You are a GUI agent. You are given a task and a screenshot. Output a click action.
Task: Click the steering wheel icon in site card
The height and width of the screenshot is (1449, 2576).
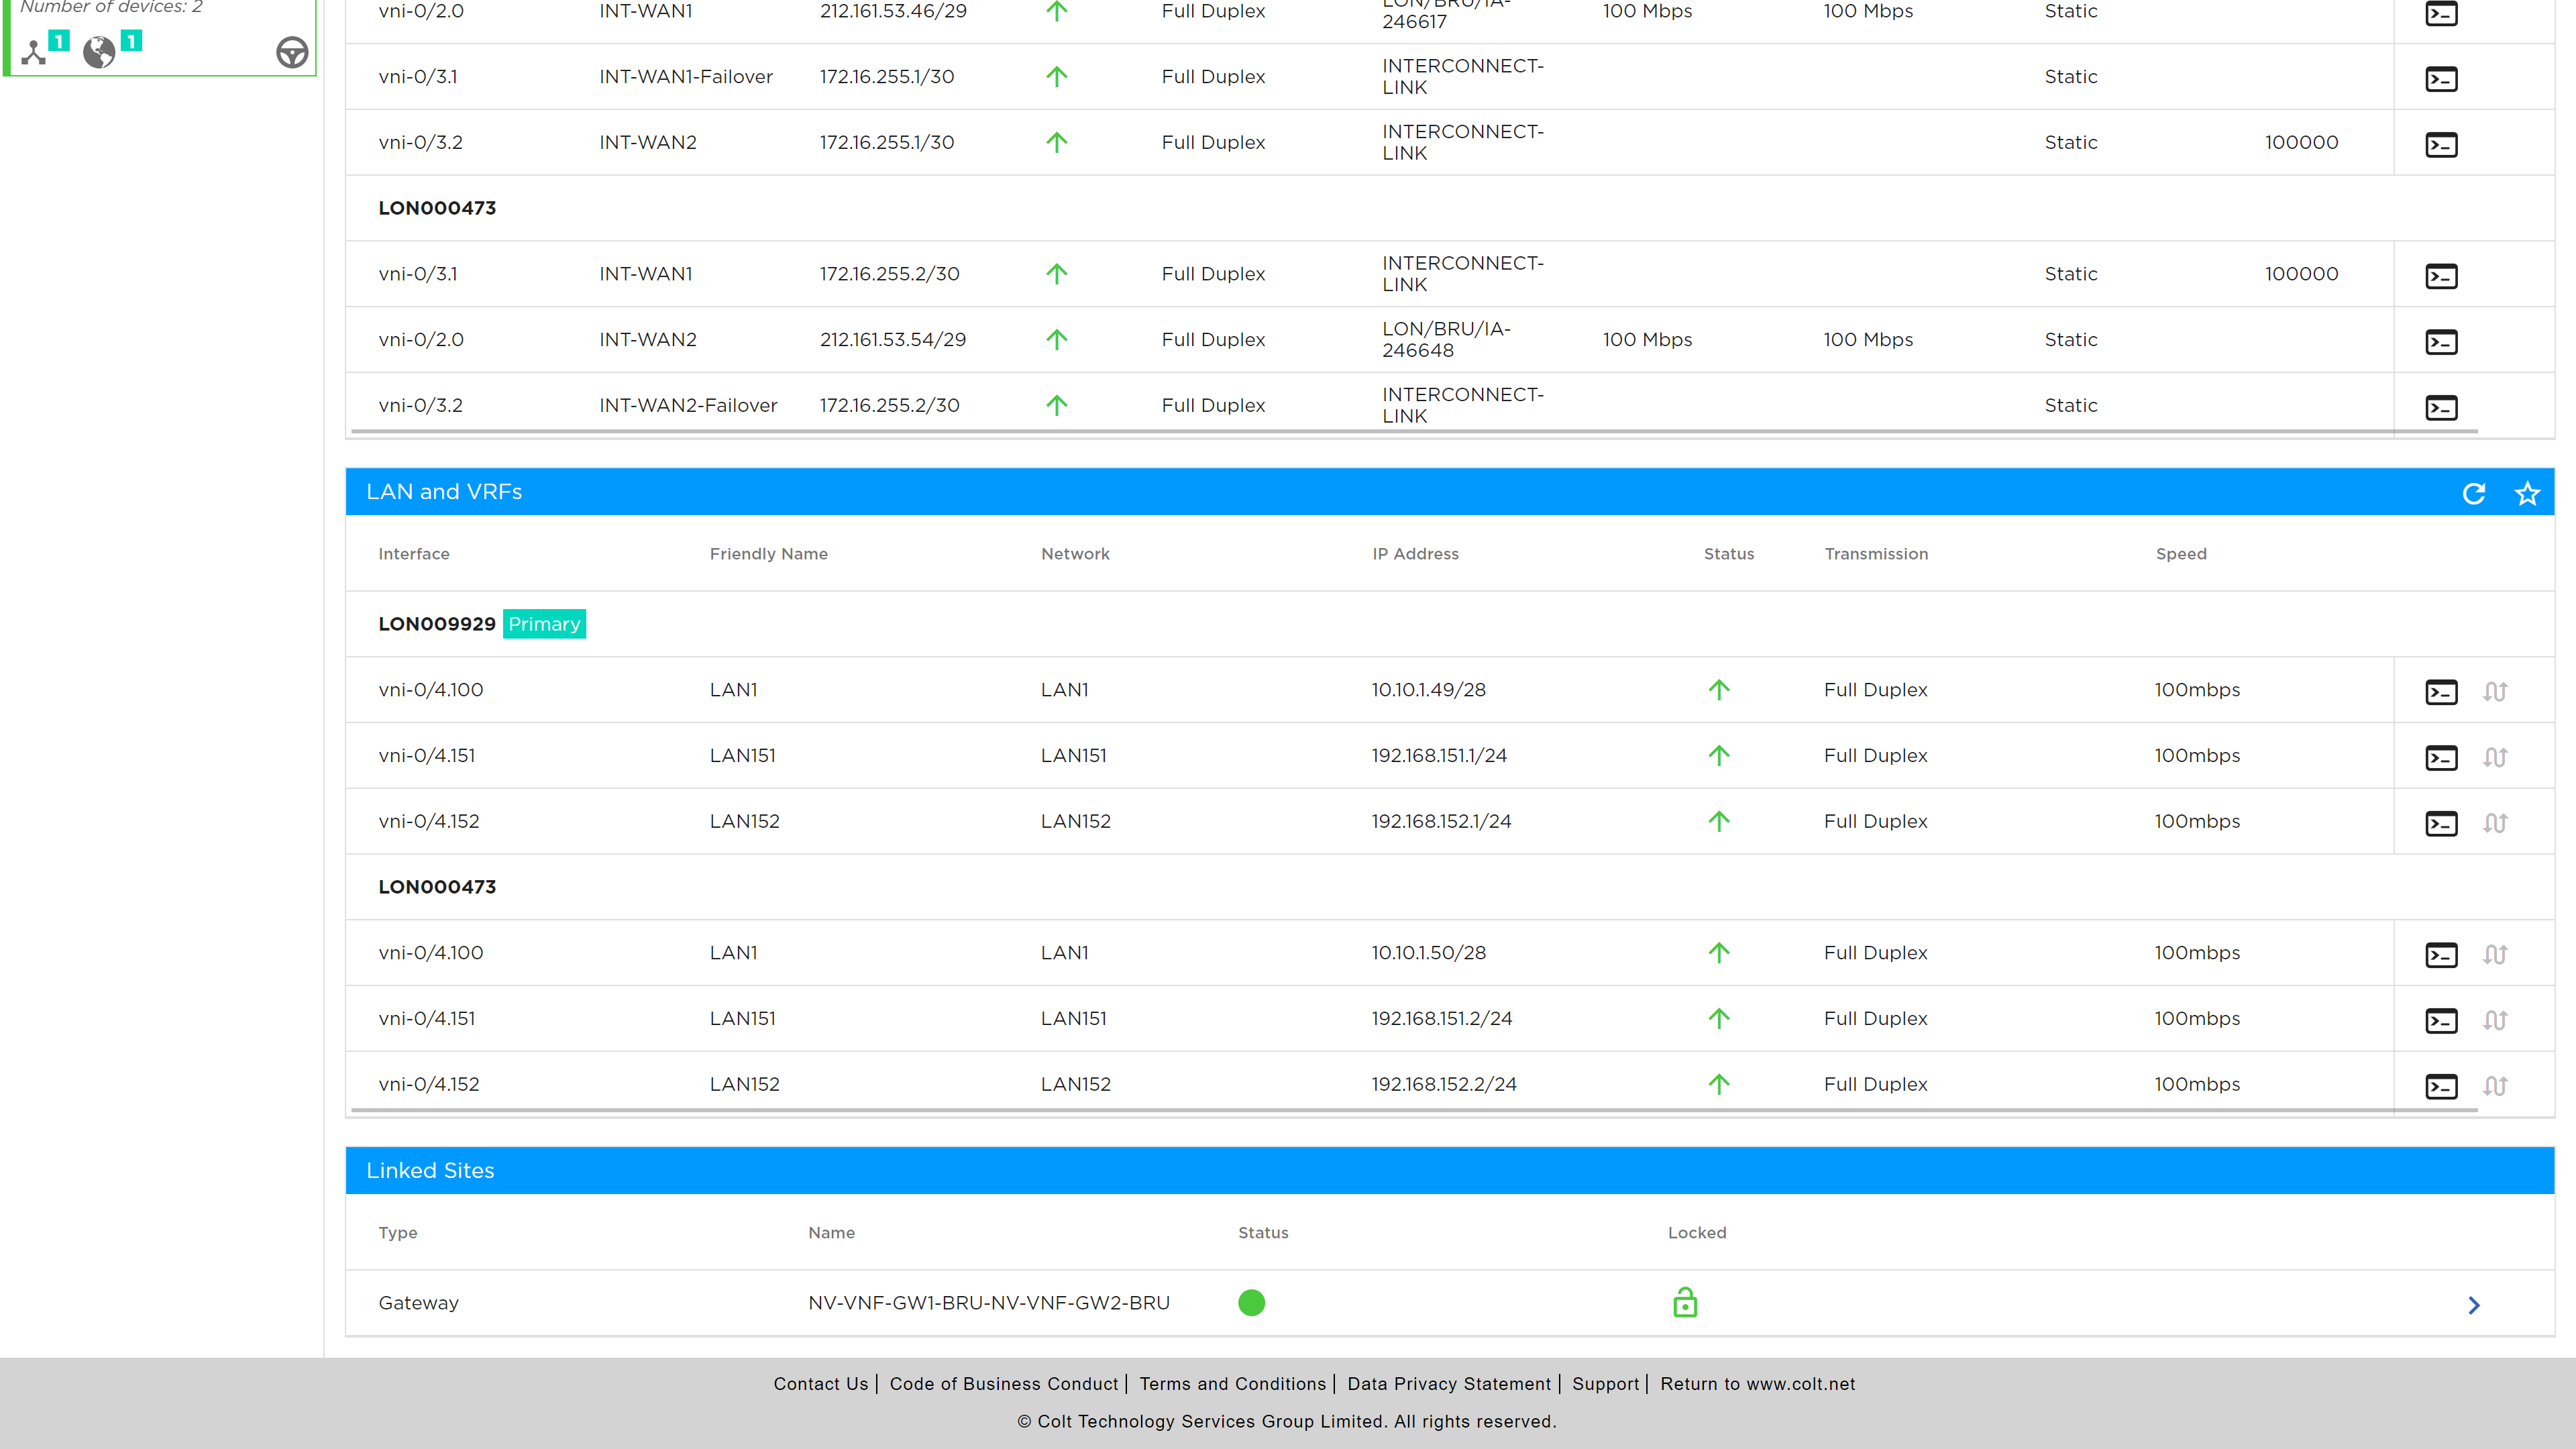pos(292,52)
